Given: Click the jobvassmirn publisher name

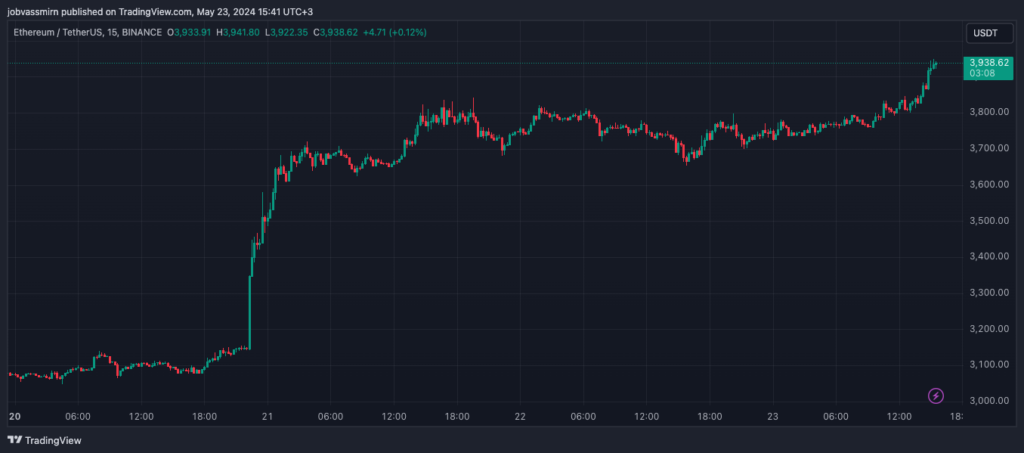Looking at the screenshot, I should (x=41, y=10).
